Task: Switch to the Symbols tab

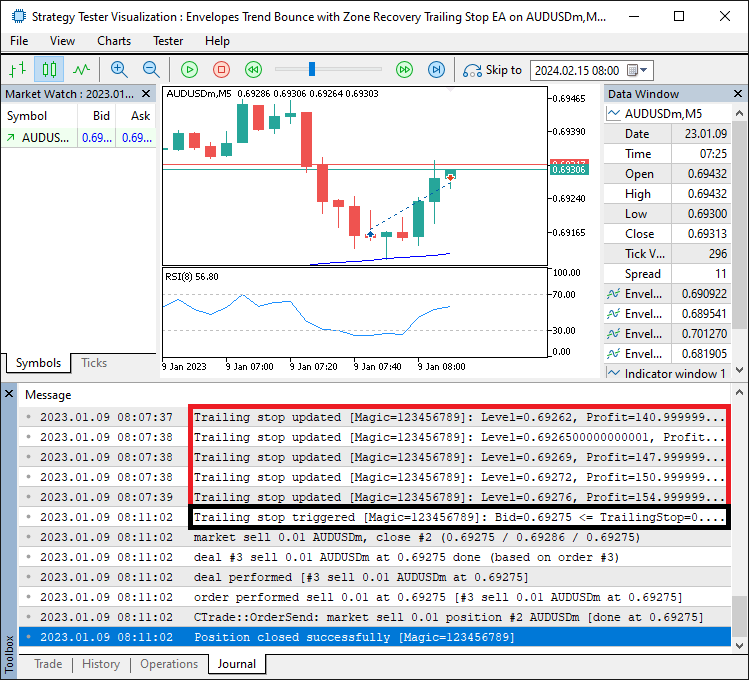Action: coord(38,363)
